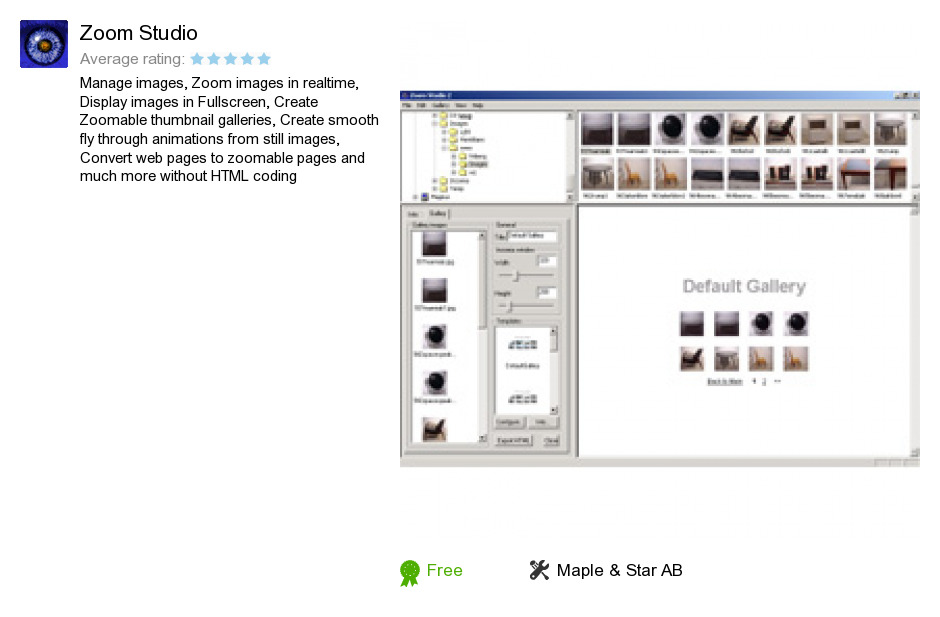Click round table thumbnail in Default Gallery preview
The image size is (940, 617).
point(727,359)
